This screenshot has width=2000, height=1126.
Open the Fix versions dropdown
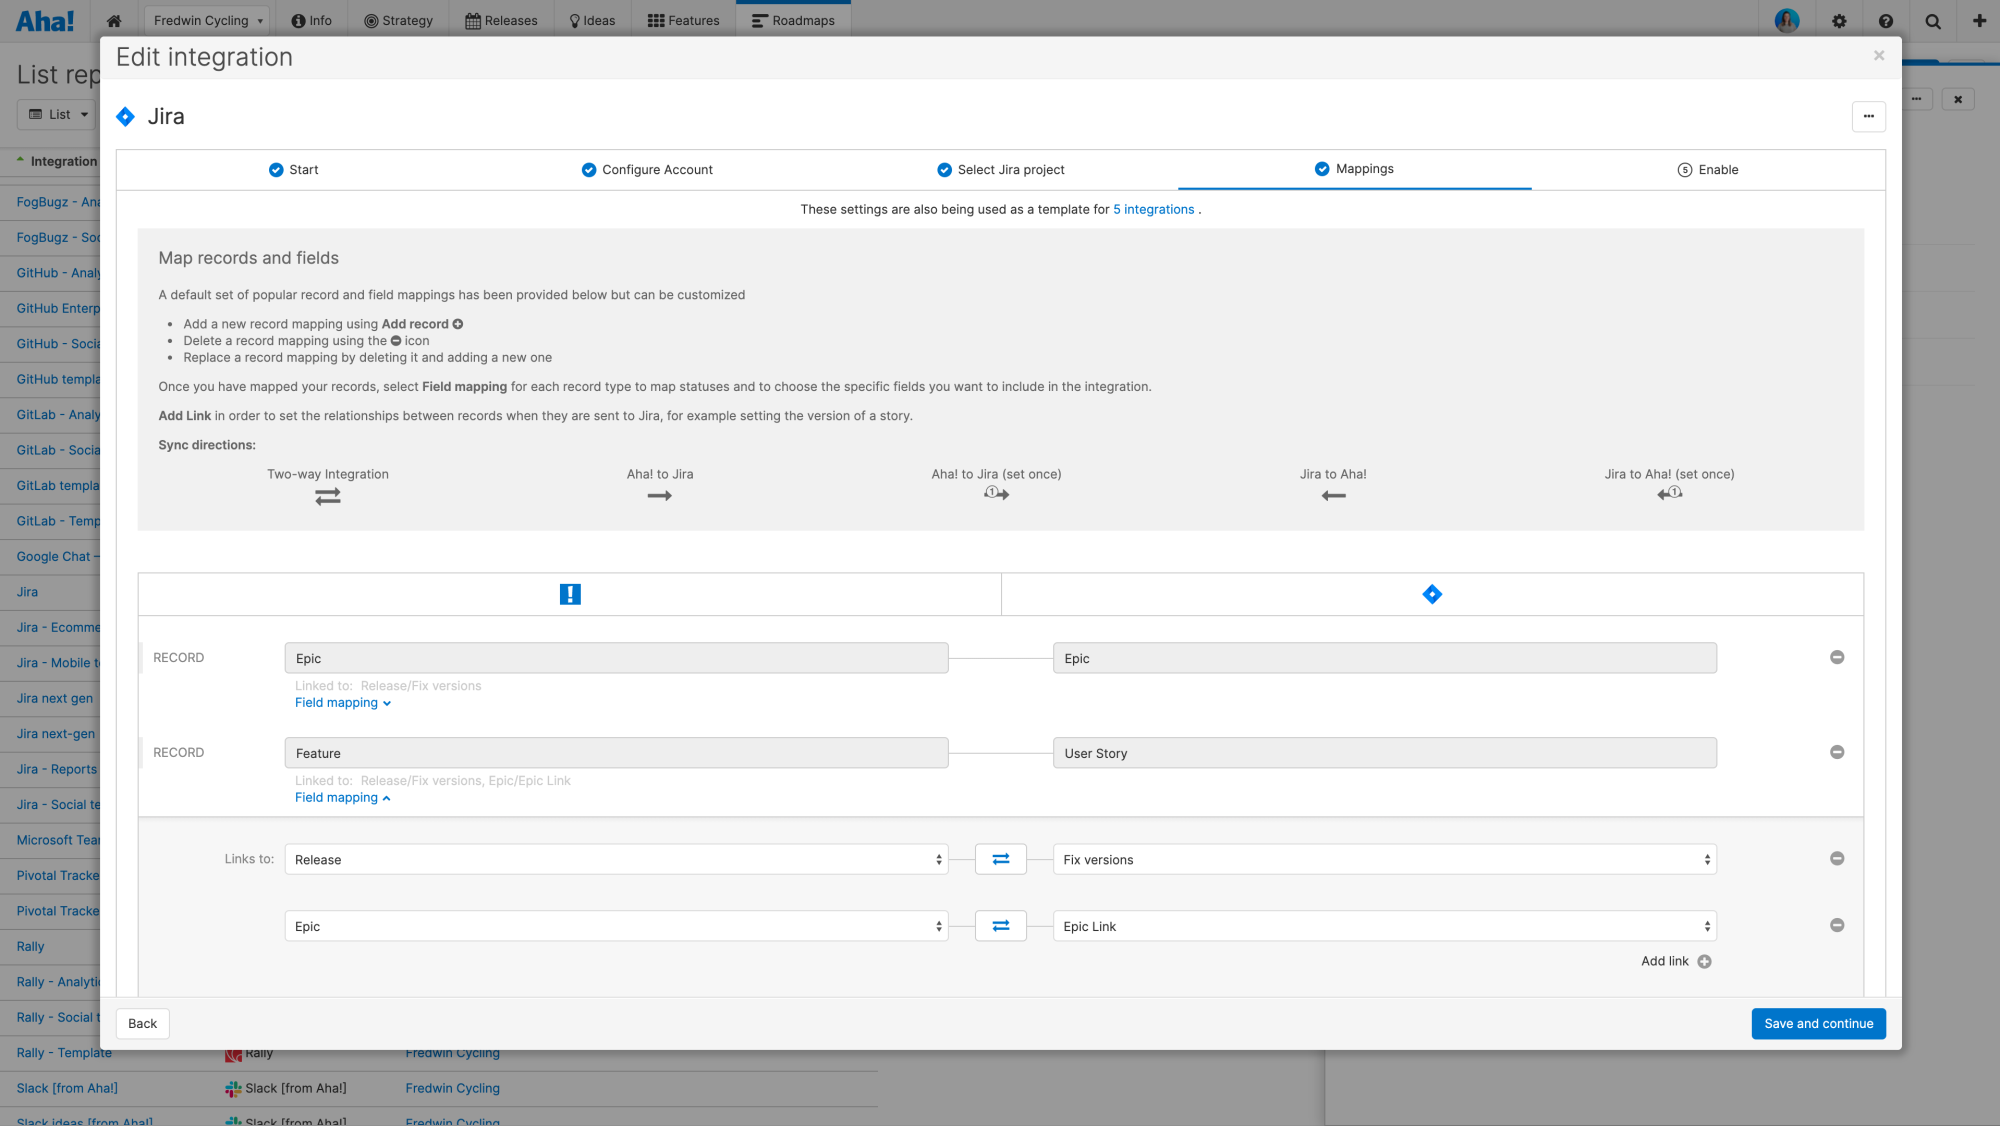click(1385, 860)
